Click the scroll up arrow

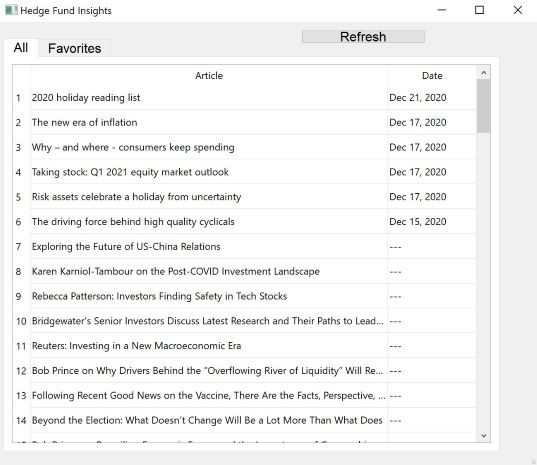coord(483,73)
